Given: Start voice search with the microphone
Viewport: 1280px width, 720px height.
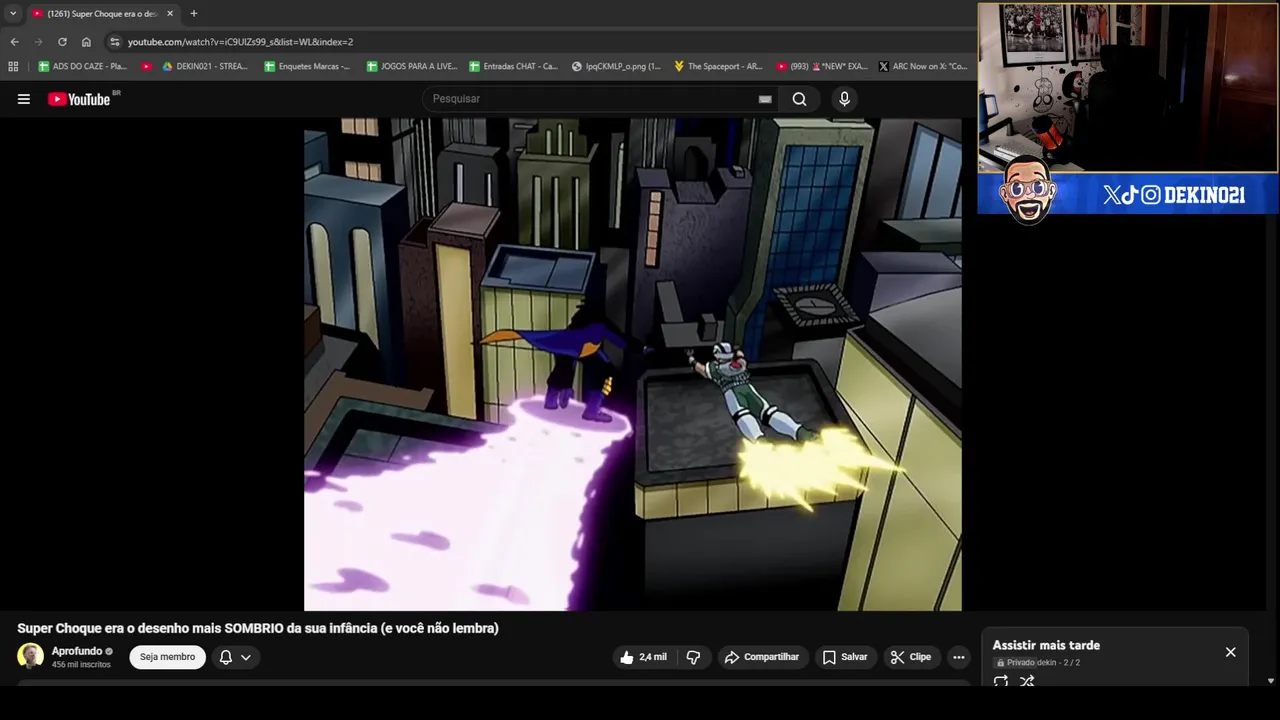Looking at the screenshot, I should pyautogui.click(x=844, y=99).
